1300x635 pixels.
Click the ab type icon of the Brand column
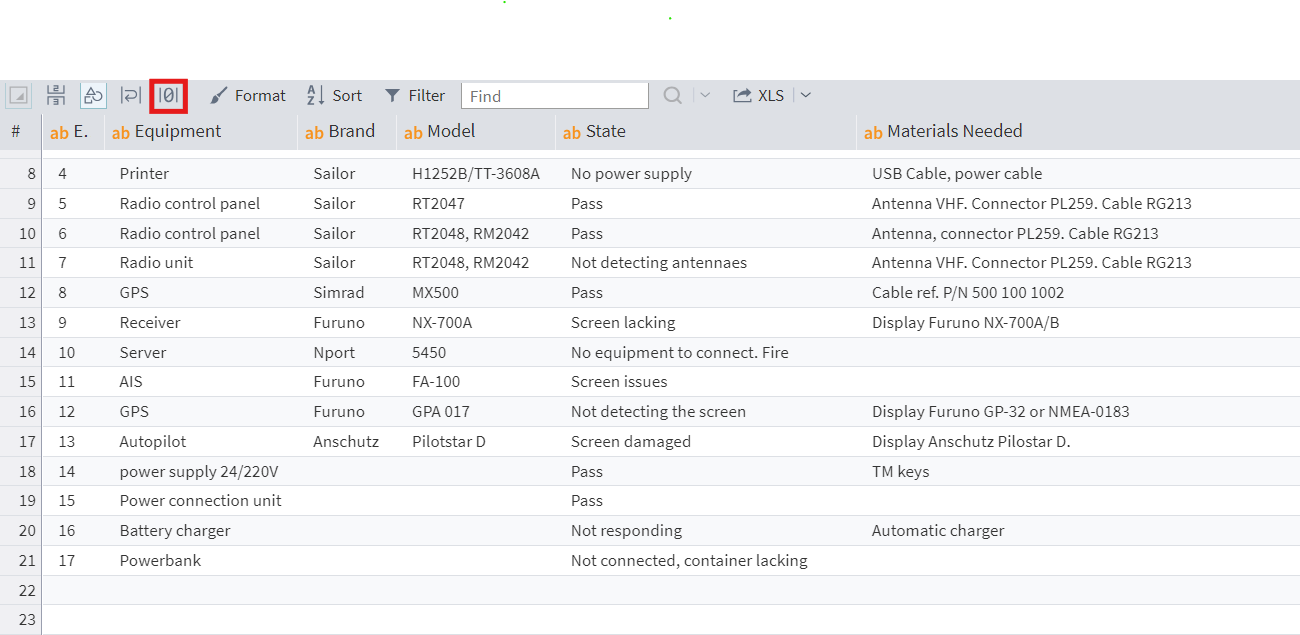(314, 132)
